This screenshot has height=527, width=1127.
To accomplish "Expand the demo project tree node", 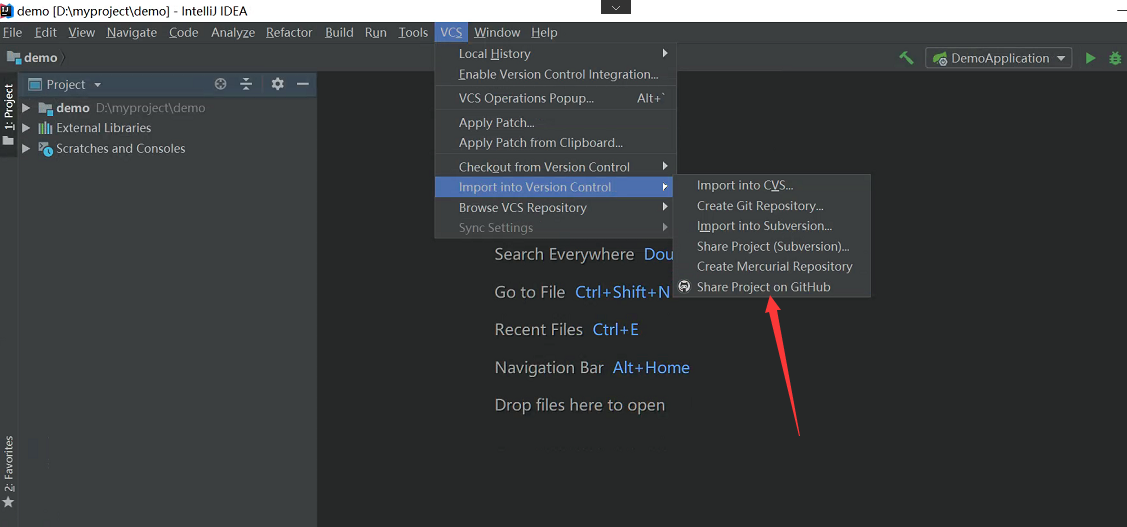I will tap(26, 108).
